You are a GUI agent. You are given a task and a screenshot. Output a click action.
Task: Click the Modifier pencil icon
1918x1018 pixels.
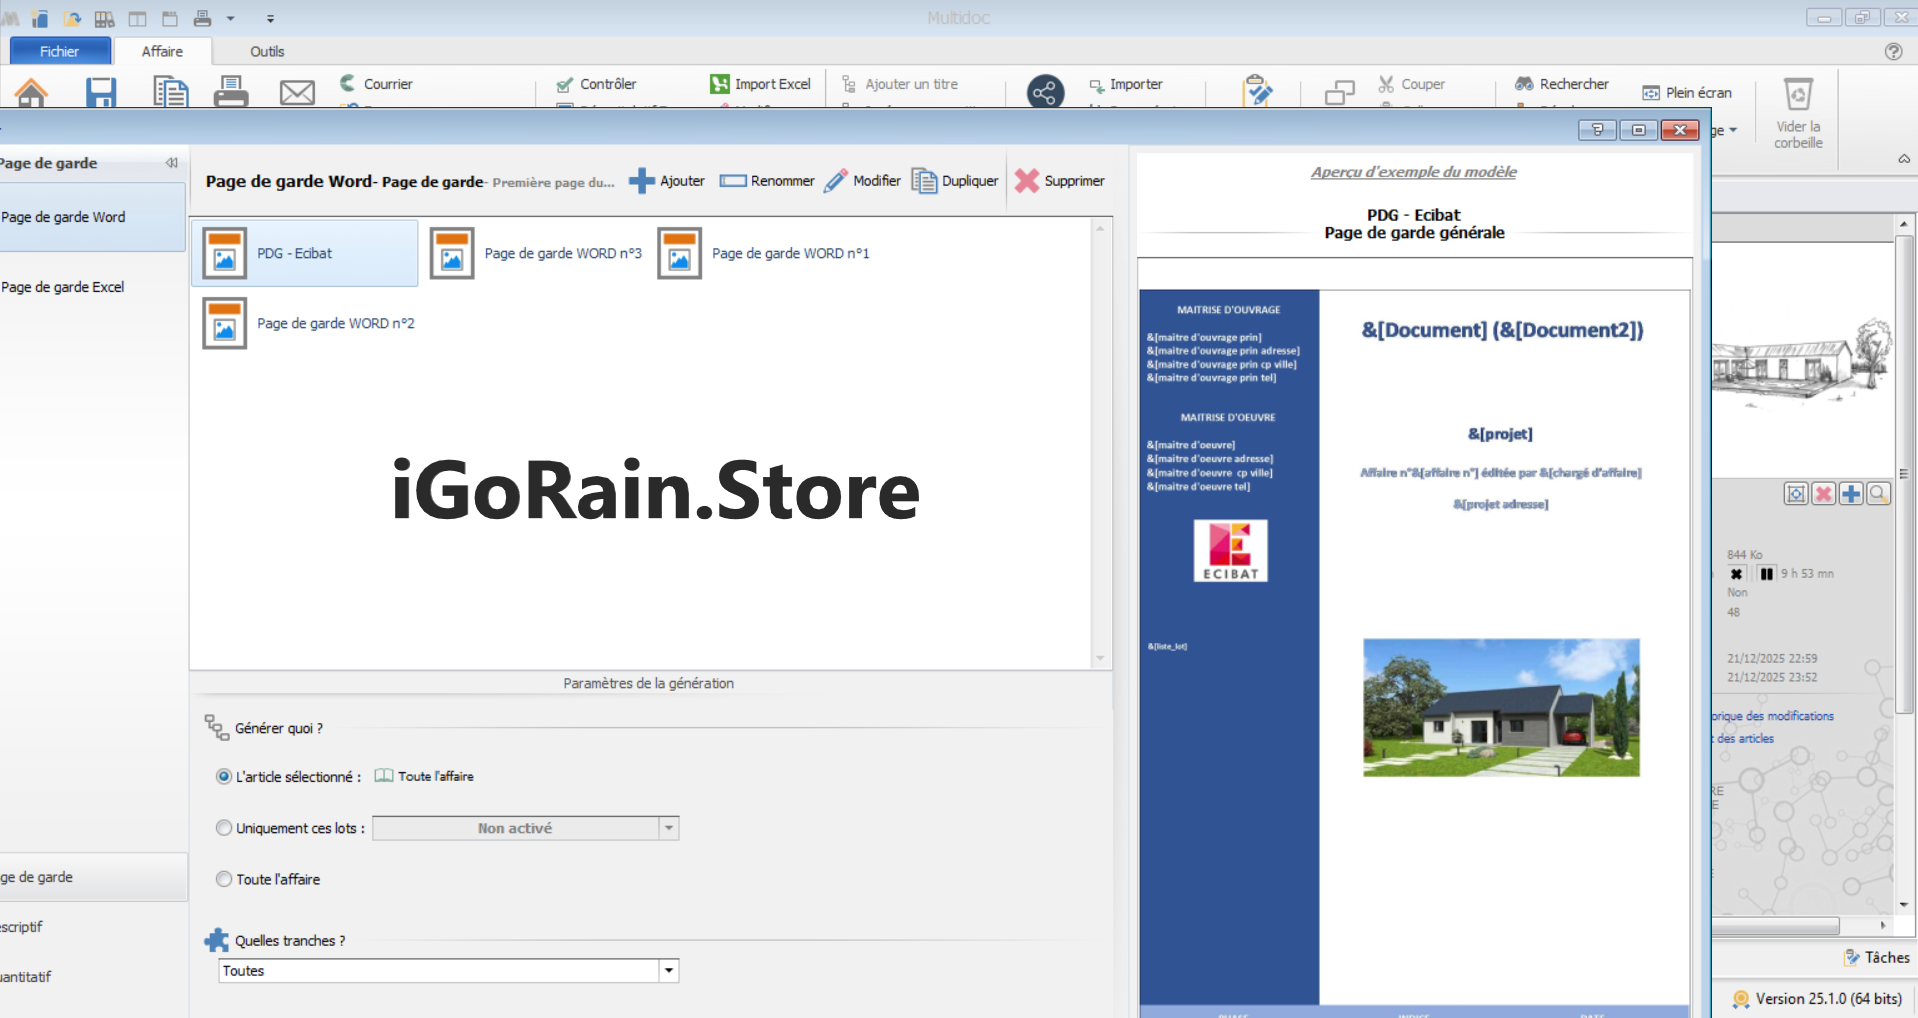pos(835,181)
